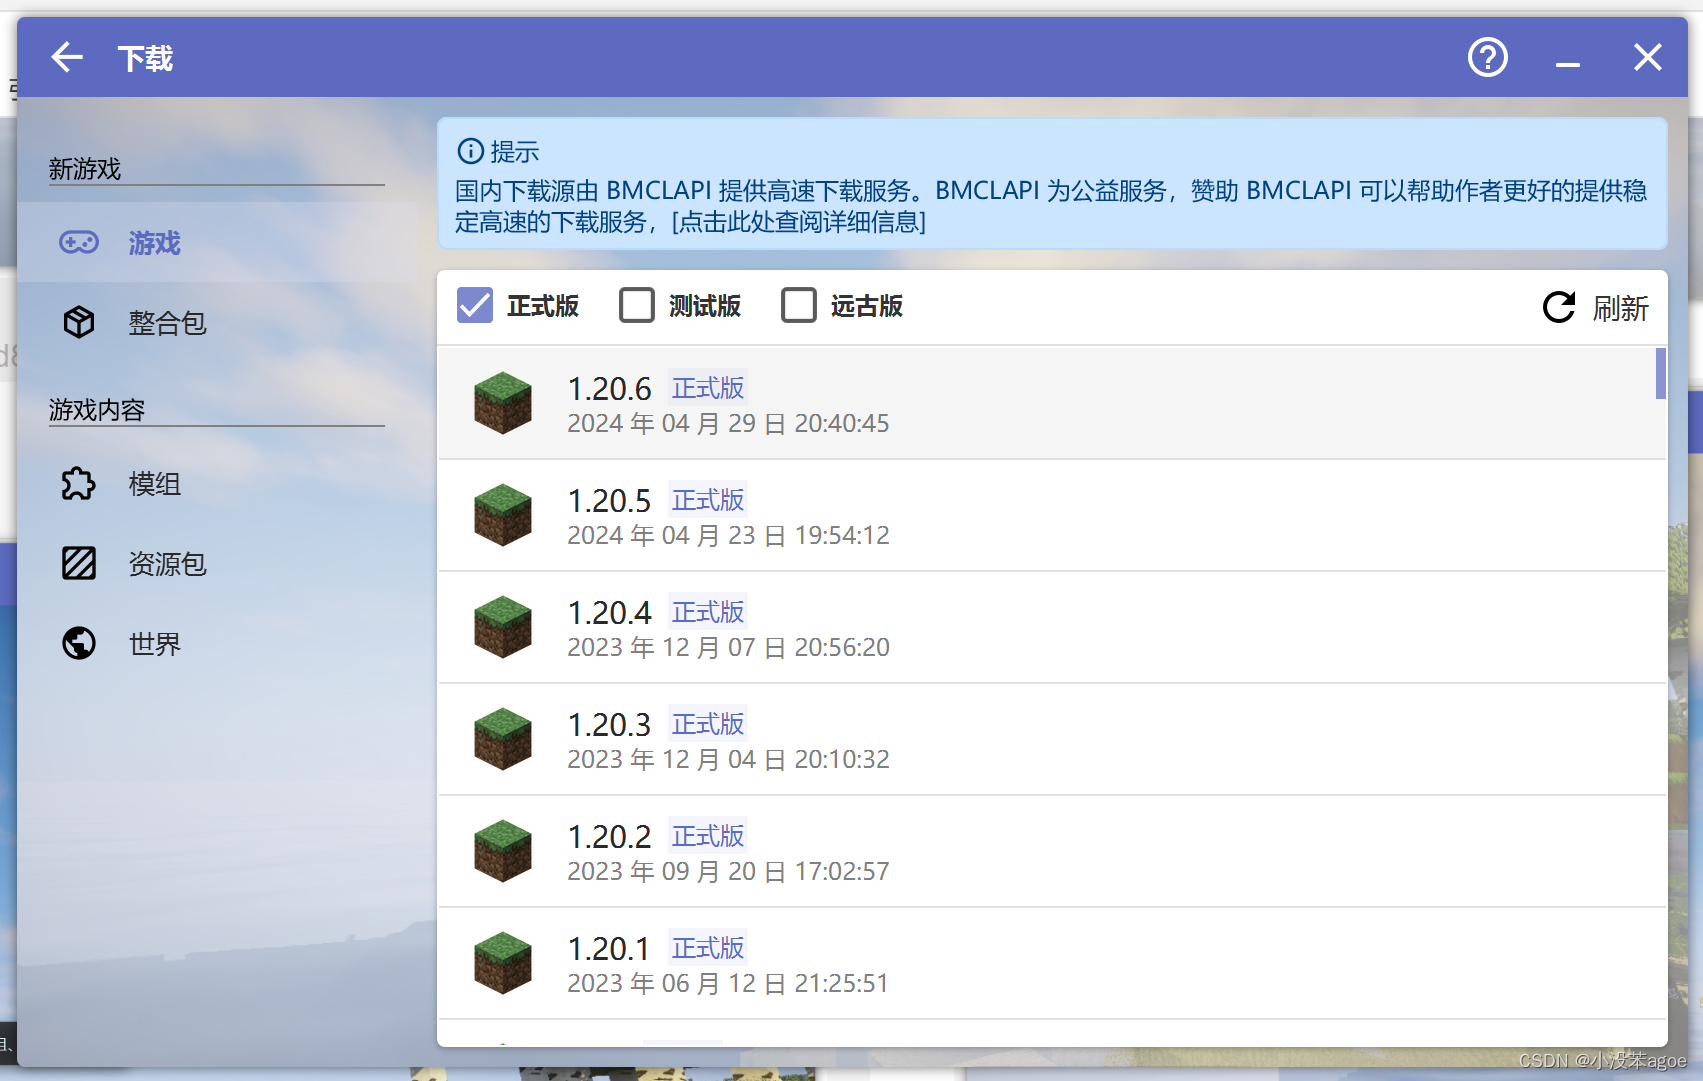Image resolution: width=1703 pixels, height=1081 pixels.
Task: Click the grass block icon for 1.20.2
Action: click(502, 851)
